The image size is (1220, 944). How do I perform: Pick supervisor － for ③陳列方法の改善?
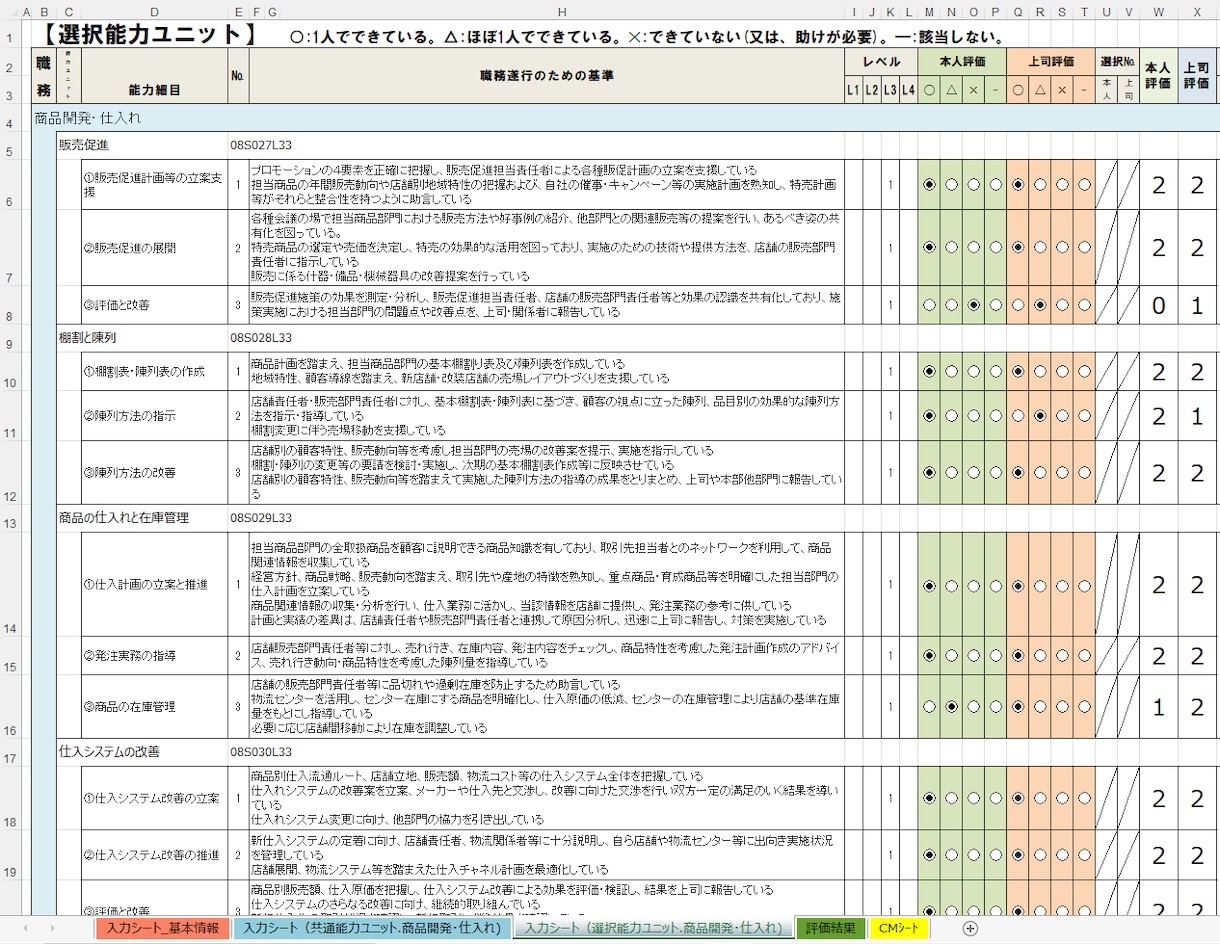click(1084, 472)
